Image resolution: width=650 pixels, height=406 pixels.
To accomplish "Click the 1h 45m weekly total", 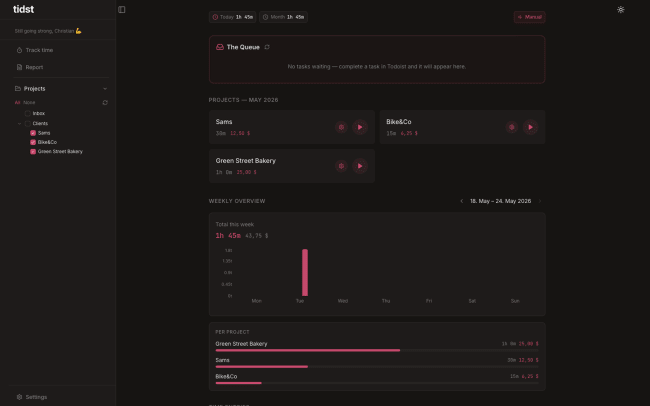I will pos(228,236).
